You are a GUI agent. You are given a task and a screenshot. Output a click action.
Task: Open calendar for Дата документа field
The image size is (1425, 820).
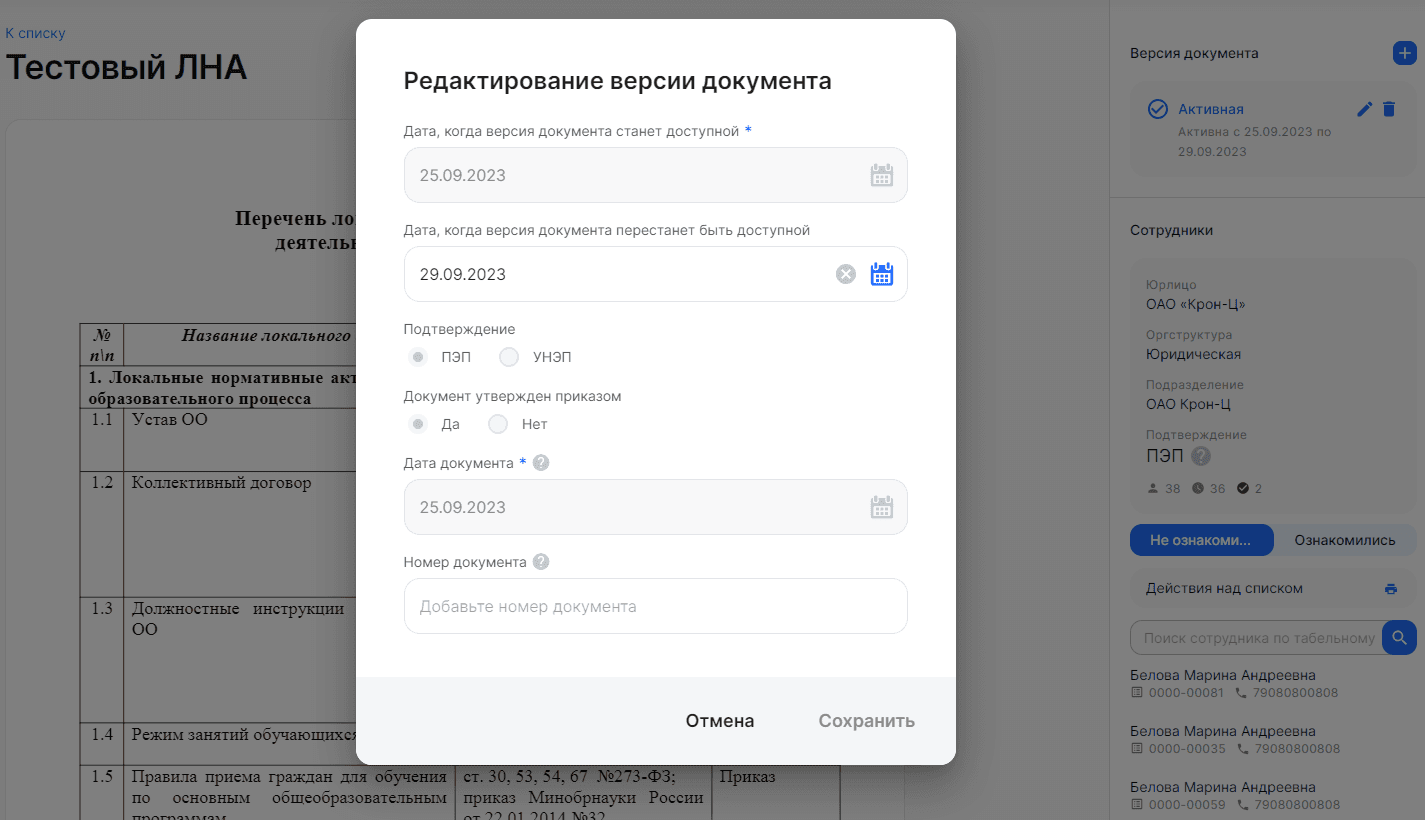coord(881,507)
